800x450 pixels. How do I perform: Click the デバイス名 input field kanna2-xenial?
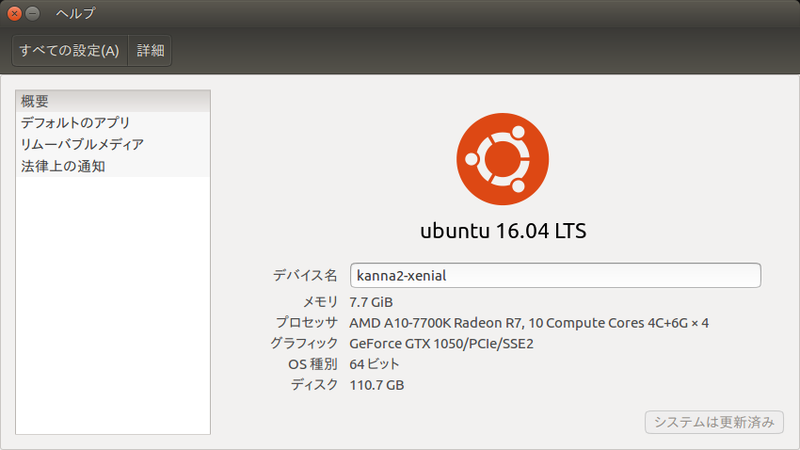tap(555, 276)
